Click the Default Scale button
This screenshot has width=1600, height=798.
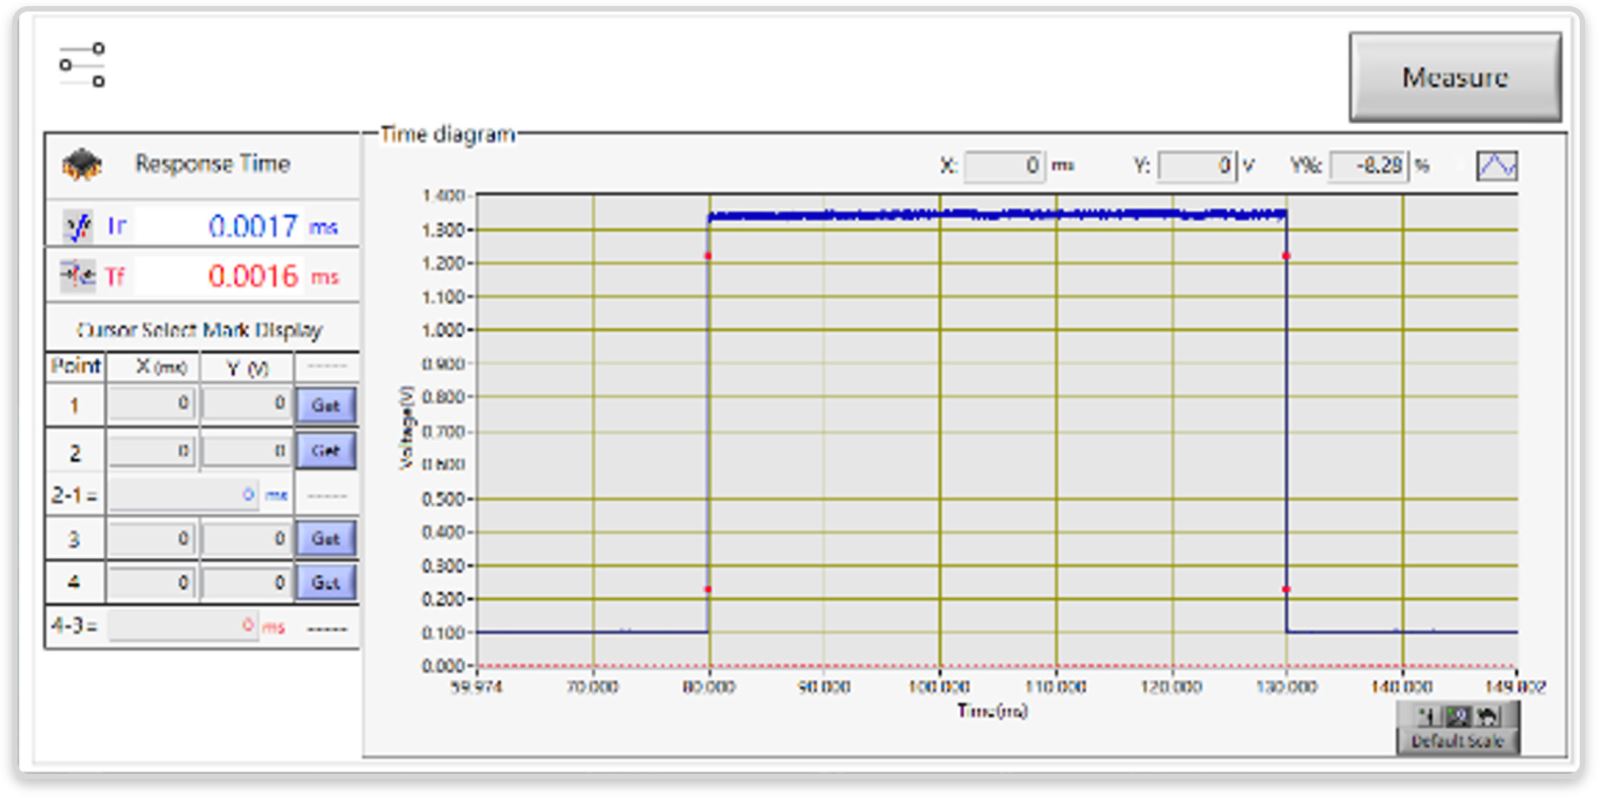tap(1457, 741)
